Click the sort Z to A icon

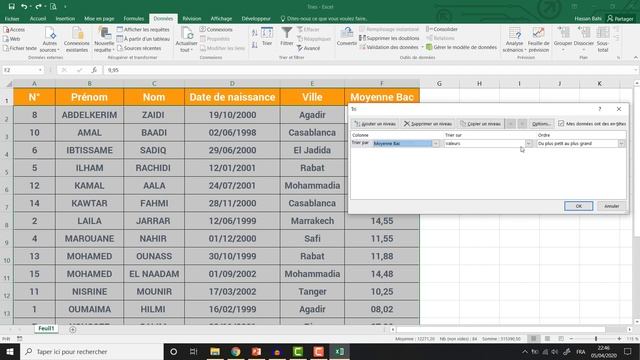(x=255, y=45)
